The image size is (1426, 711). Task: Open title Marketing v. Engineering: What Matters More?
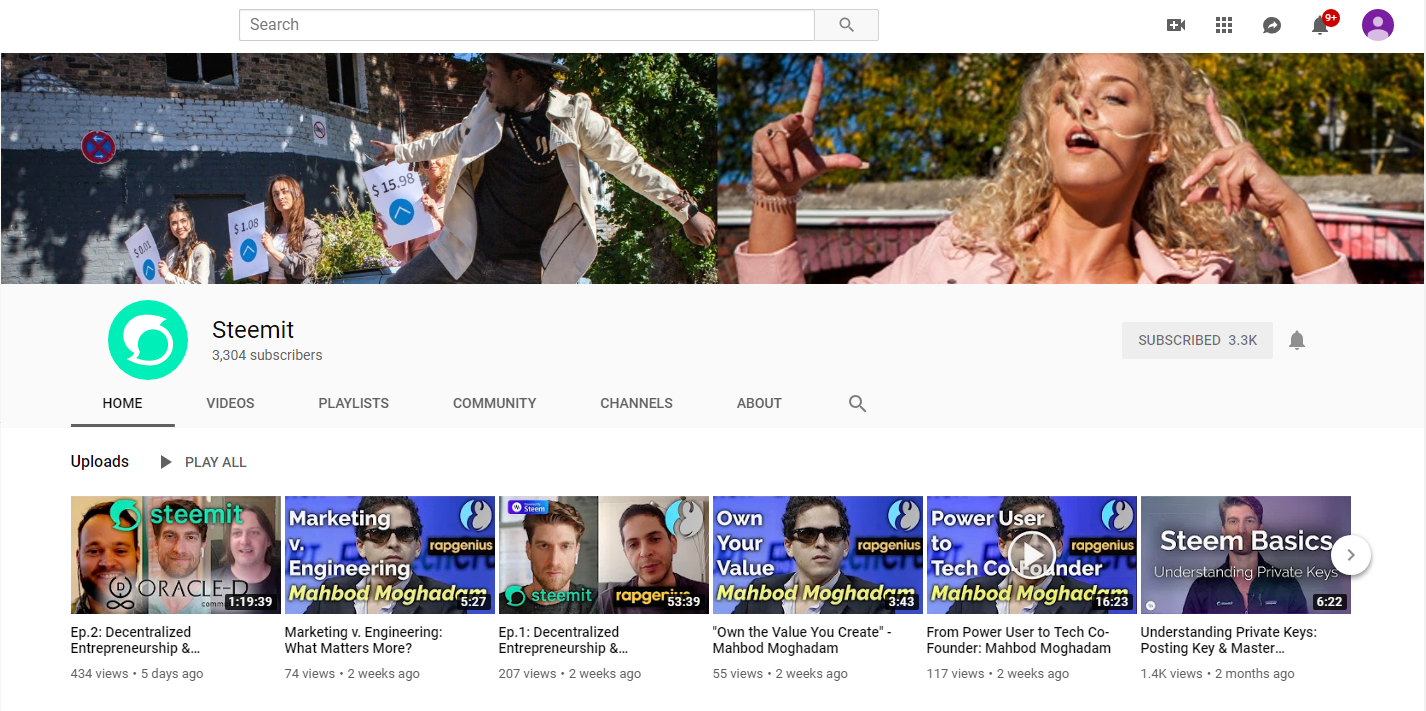point(364,640)
